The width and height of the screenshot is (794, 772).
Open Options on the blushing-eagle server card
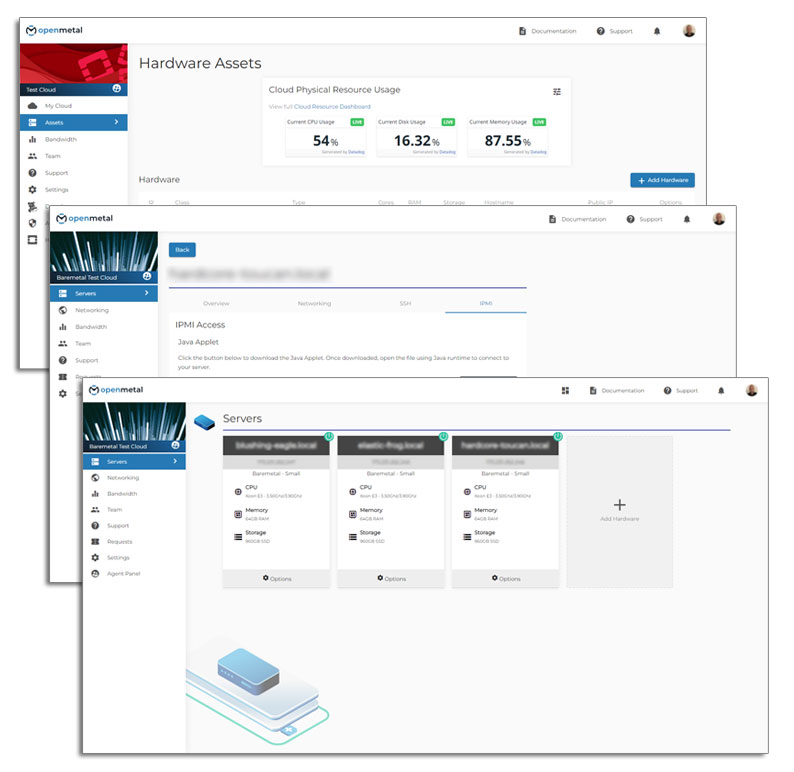[x=277, y=579]
